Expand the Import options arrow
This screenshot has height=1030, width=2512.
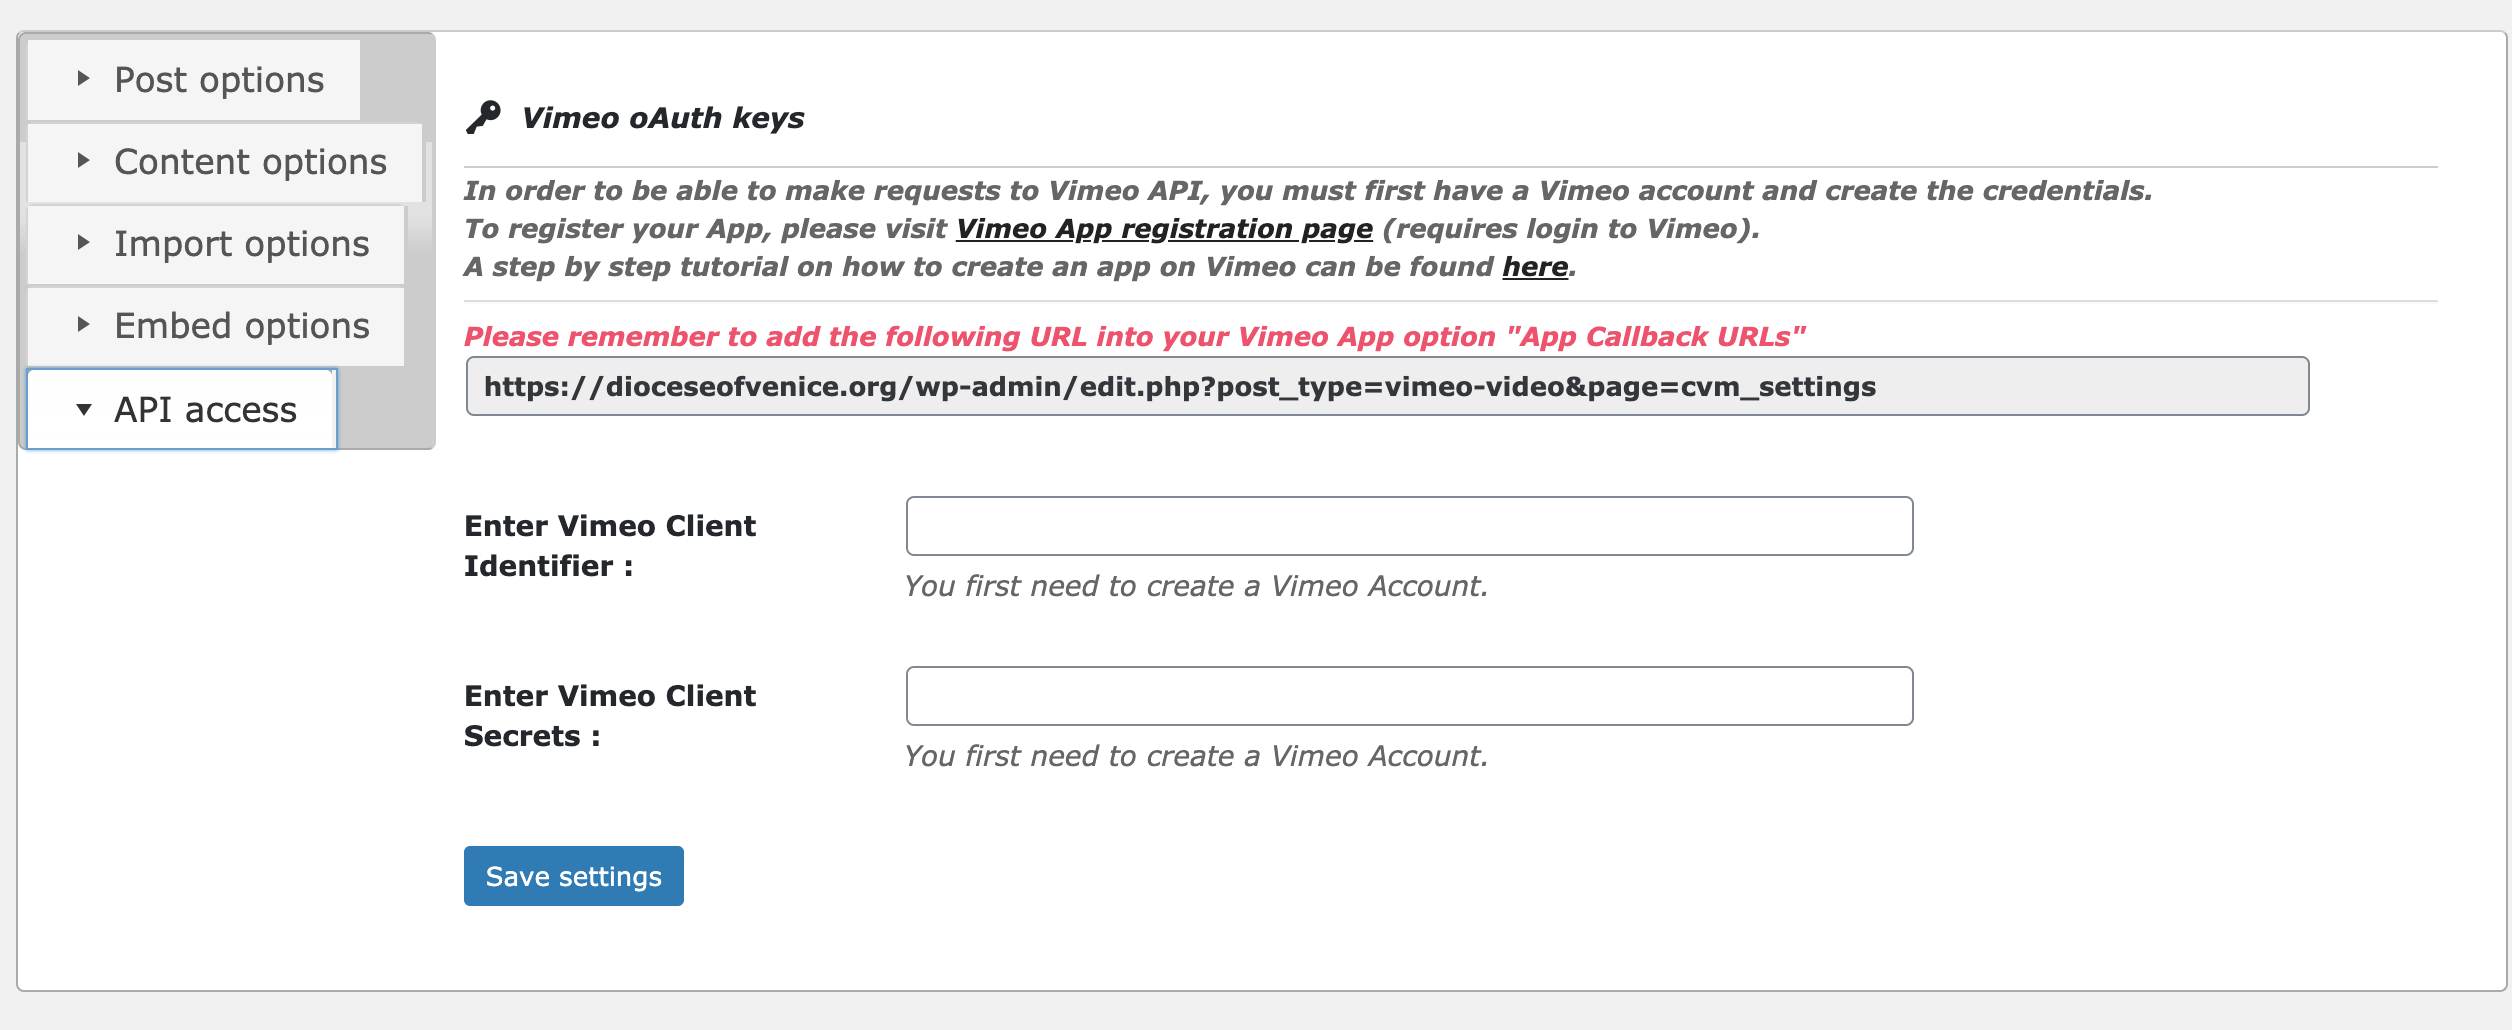click(x=84, y=242)
